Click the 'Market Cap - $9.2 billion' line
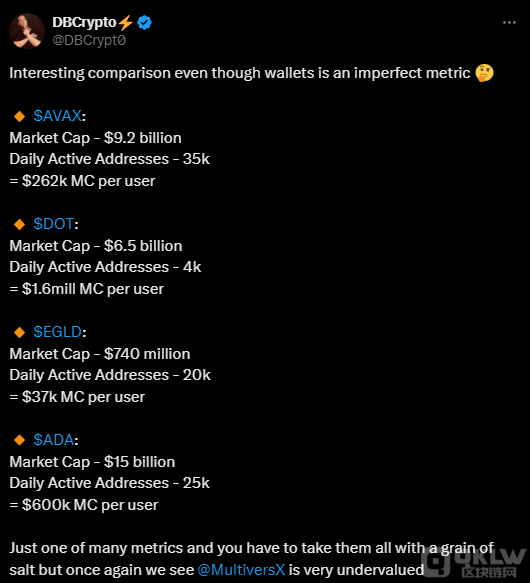The image size is (530, 583). [96, 138]
